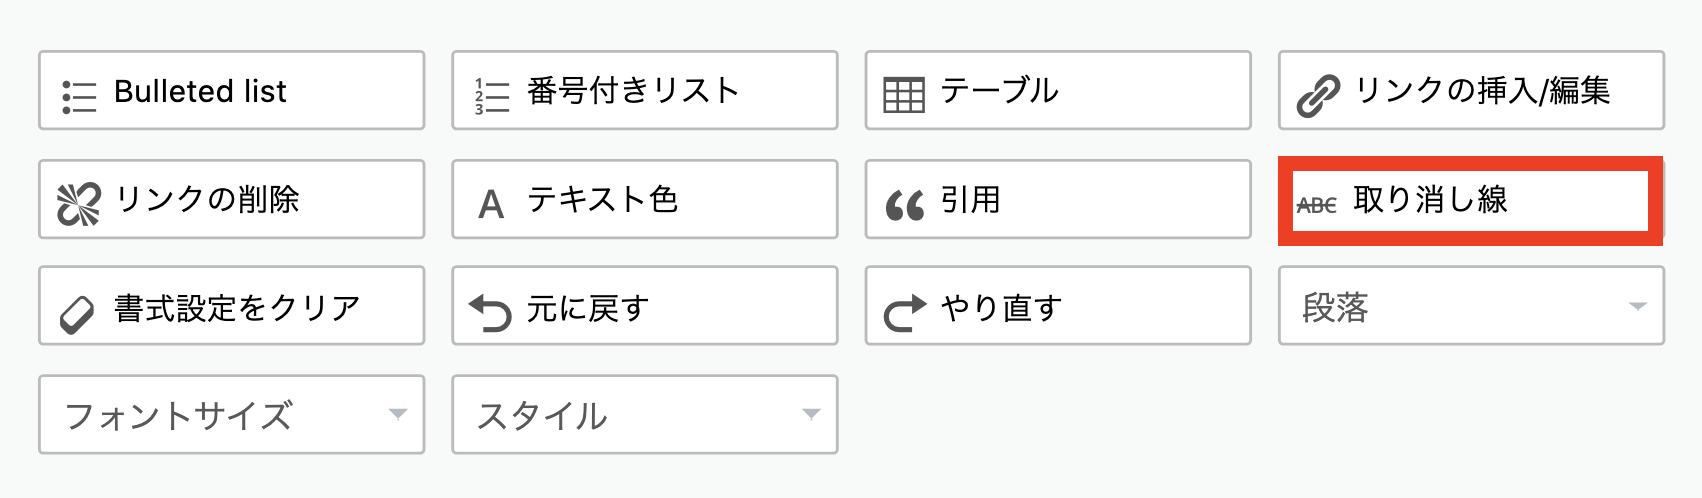Click the Bulleted list button text

tap(200, 91)
